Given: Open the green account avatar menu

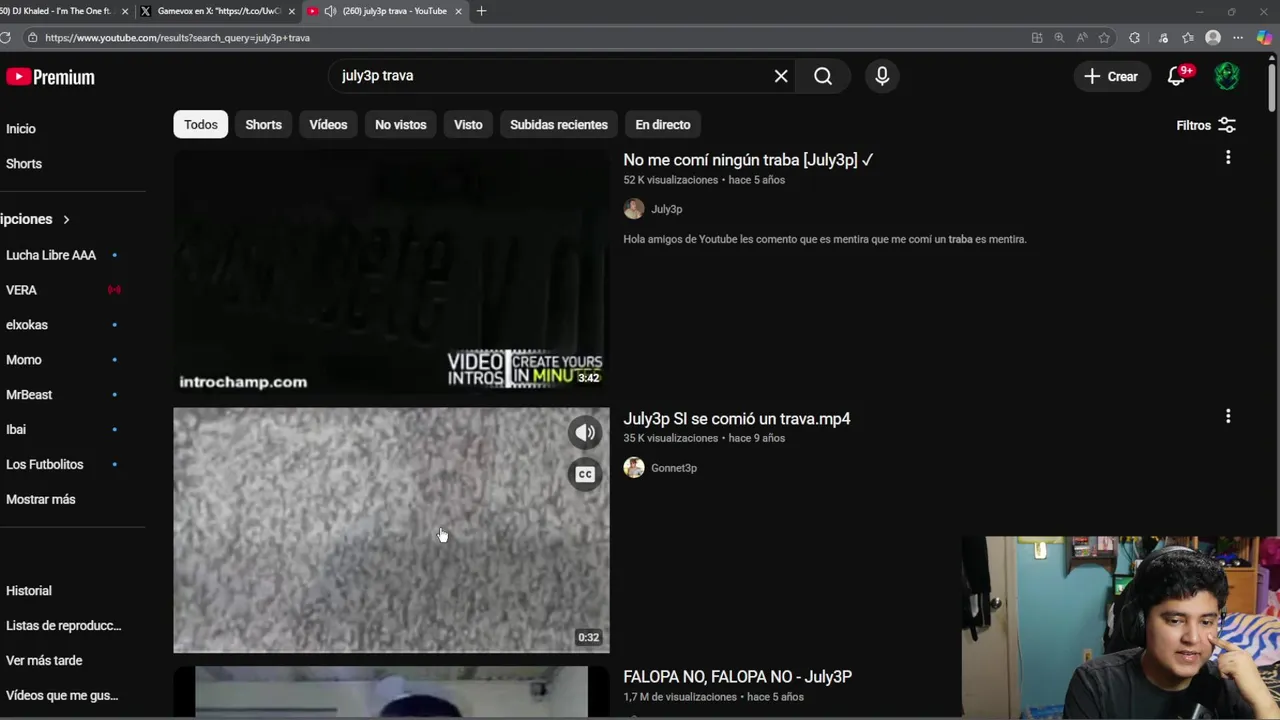Looking at the screenshot, I should pyautogui.click(x=1227, y=76).
